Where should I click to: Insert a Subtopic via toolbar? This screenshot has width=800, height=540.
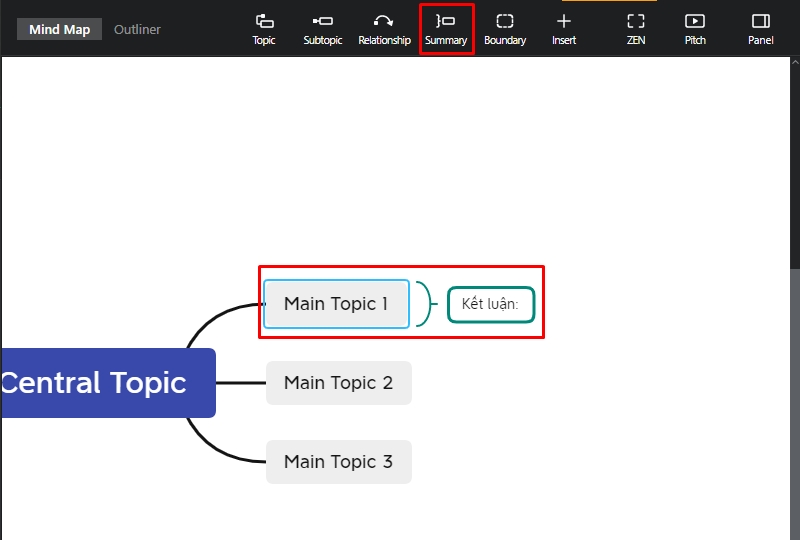click(322, 30)
